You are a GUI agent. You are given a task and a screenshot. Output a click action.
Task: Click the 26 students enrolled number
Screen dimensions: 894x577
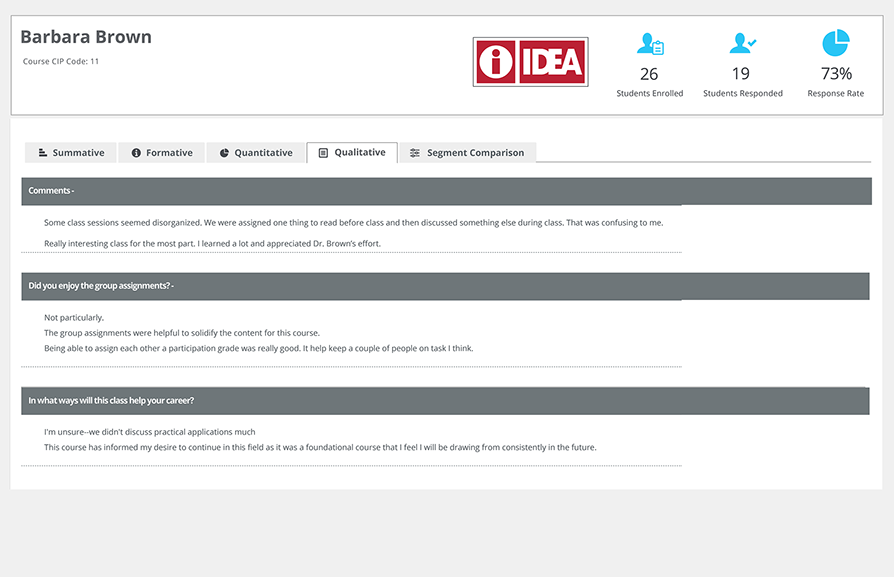click(649, 74)
